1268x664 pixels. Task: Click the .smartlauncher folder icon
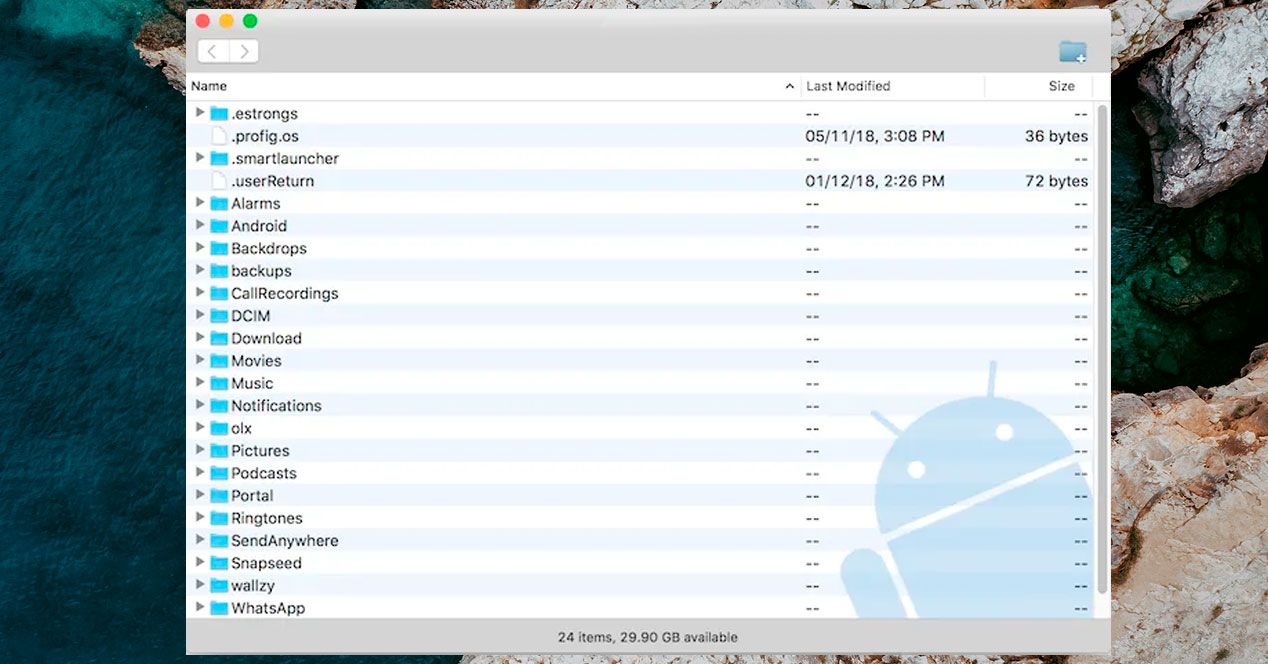219,158
